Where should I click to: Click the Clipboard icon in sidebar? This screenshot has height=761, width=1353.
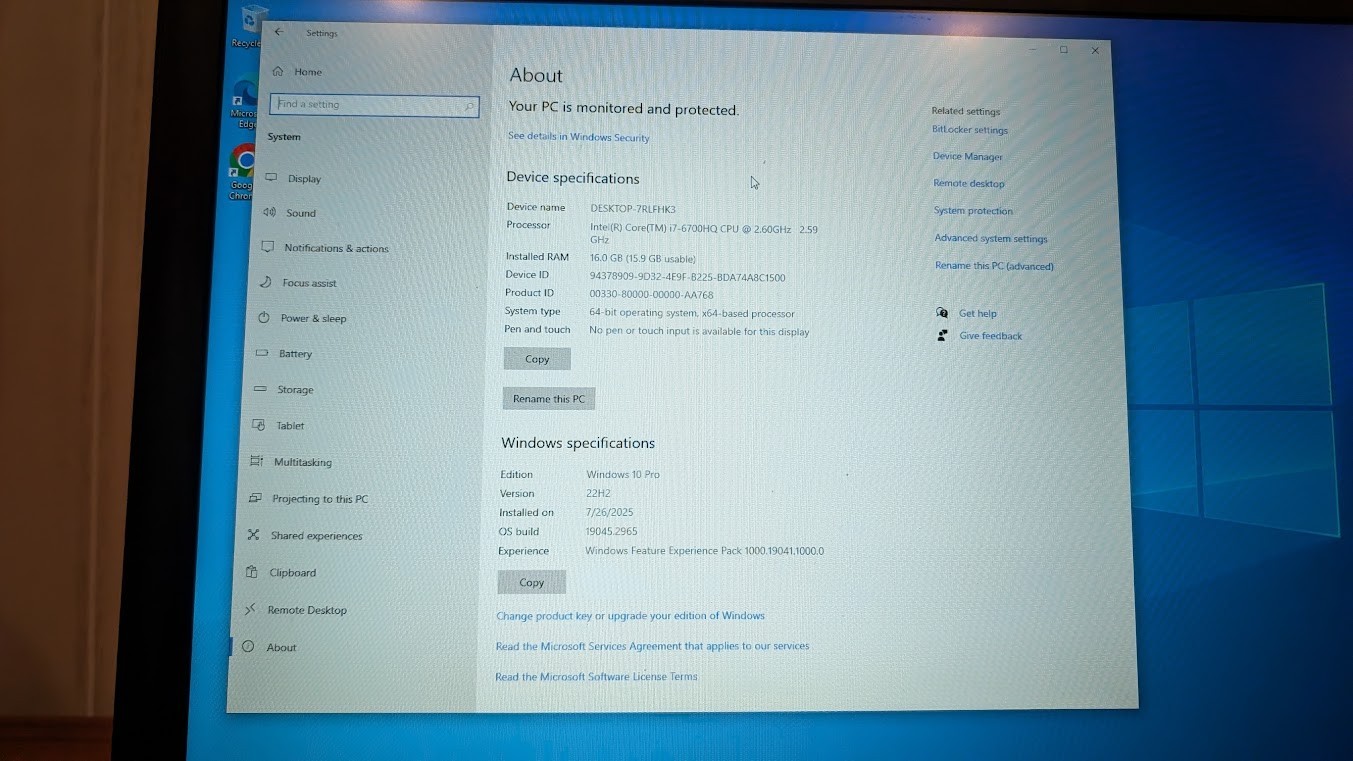251,572
